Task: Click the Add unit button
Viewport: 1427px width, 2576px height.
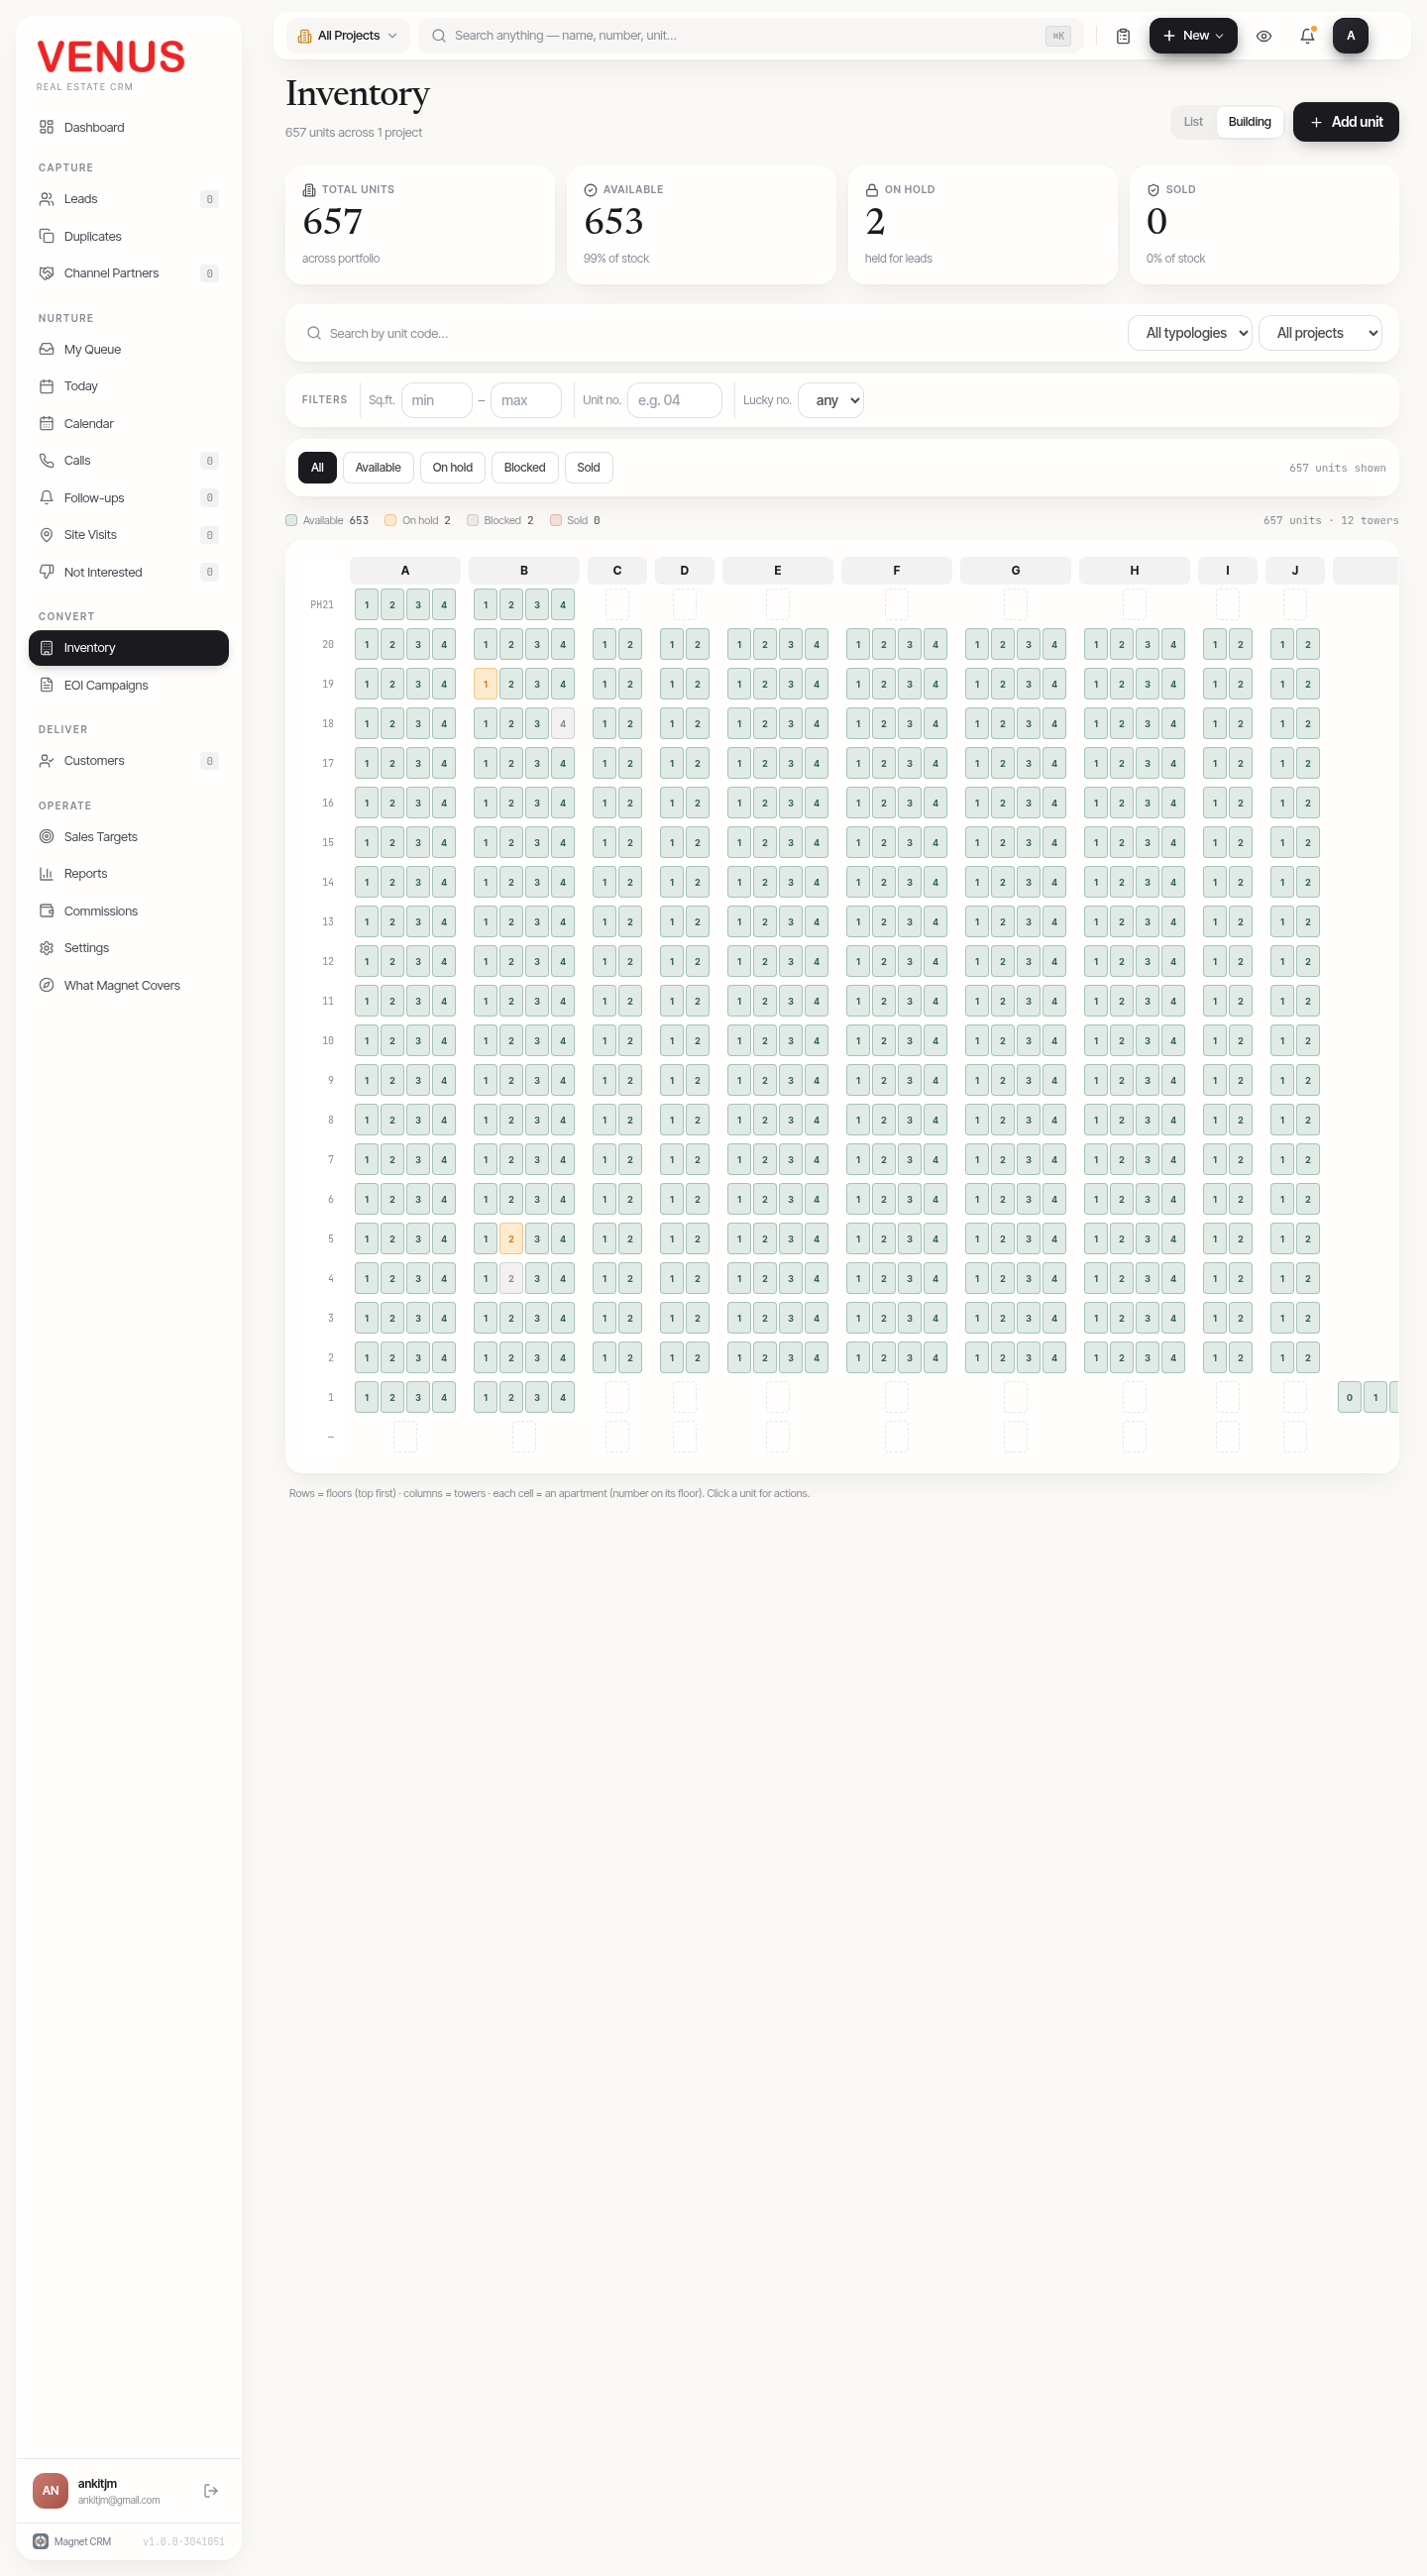Action: coord(1345,122)
